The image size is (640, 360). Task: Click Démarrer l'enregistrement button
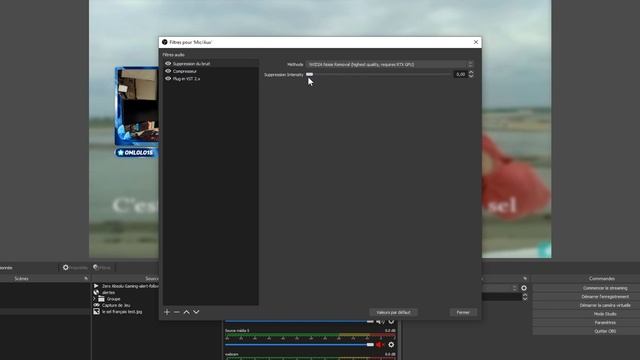click(x=605, y=297)
